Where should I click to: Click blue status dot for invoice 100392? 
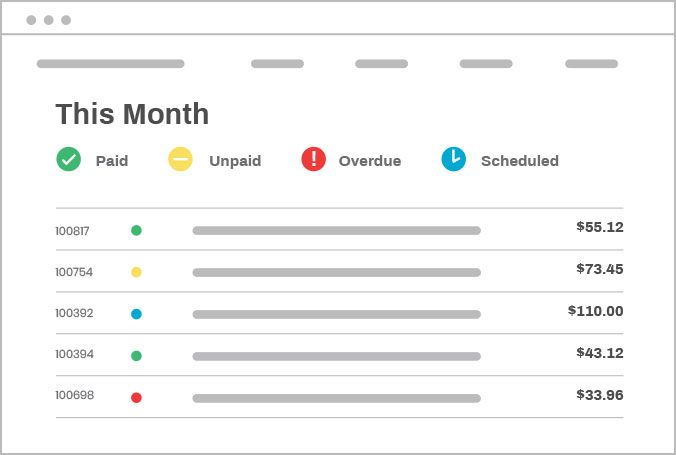point(136,314)
